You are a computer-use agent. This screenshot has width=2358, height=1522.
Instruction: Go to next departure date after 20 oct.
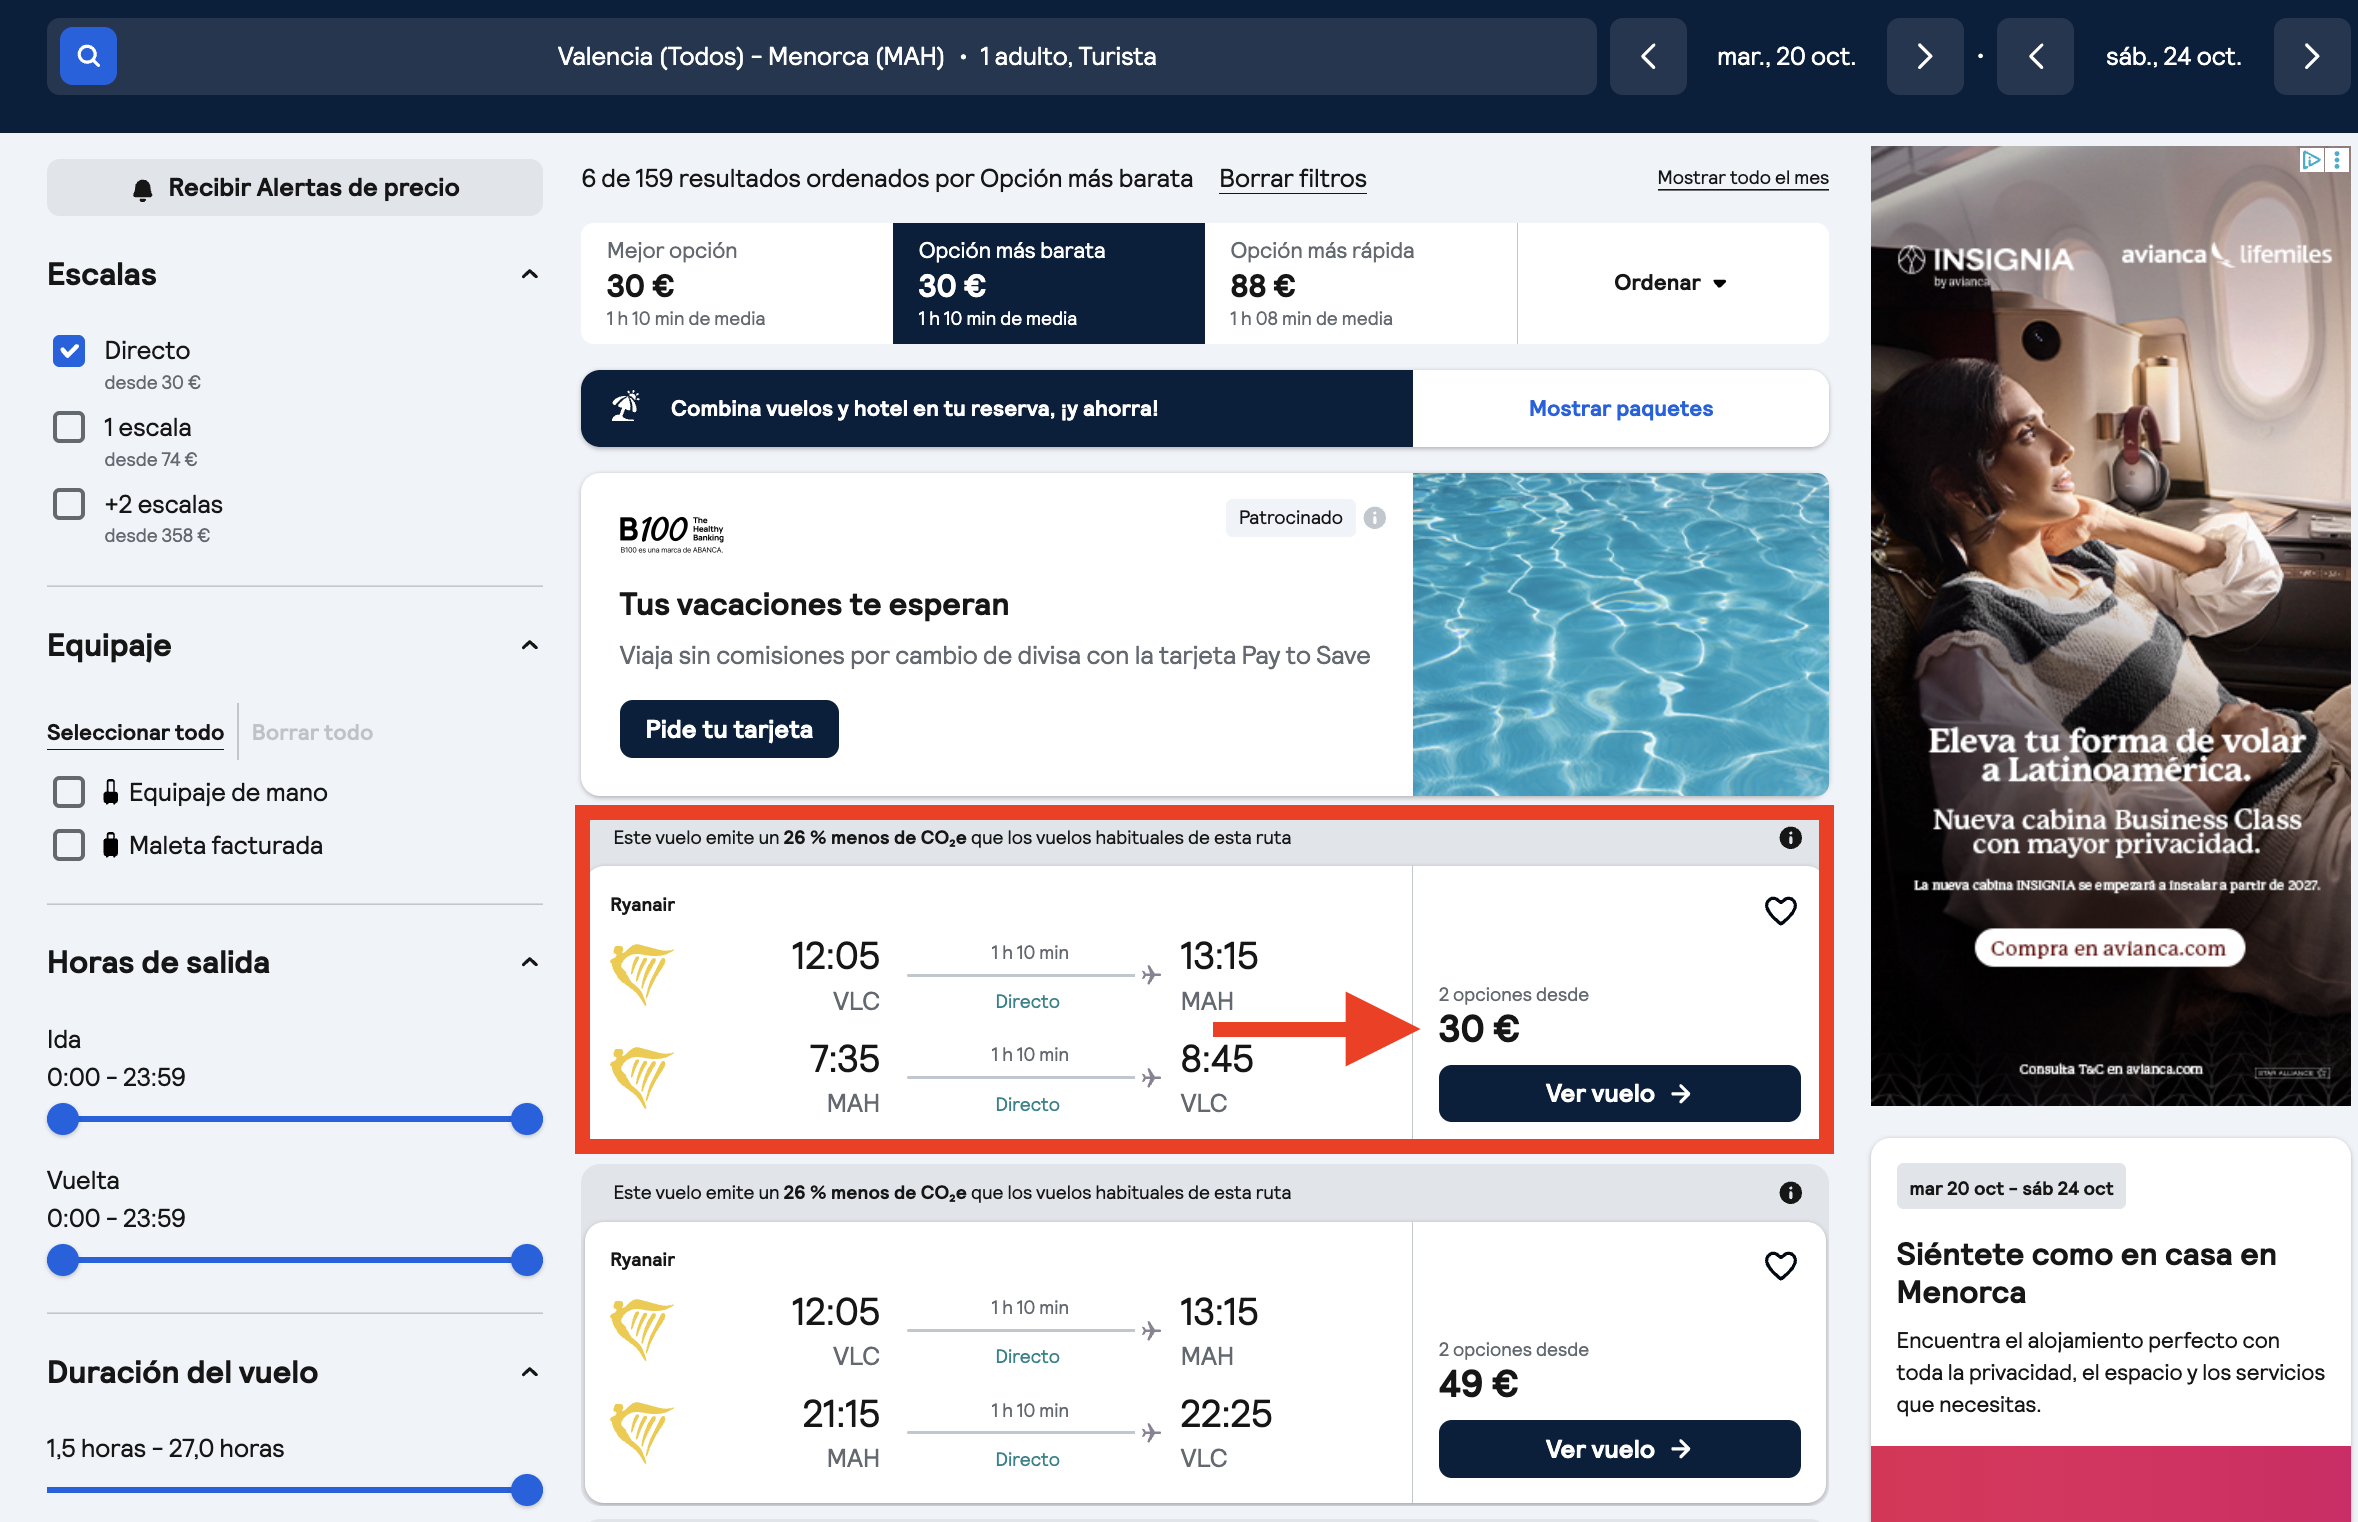tap(1924, 56)
